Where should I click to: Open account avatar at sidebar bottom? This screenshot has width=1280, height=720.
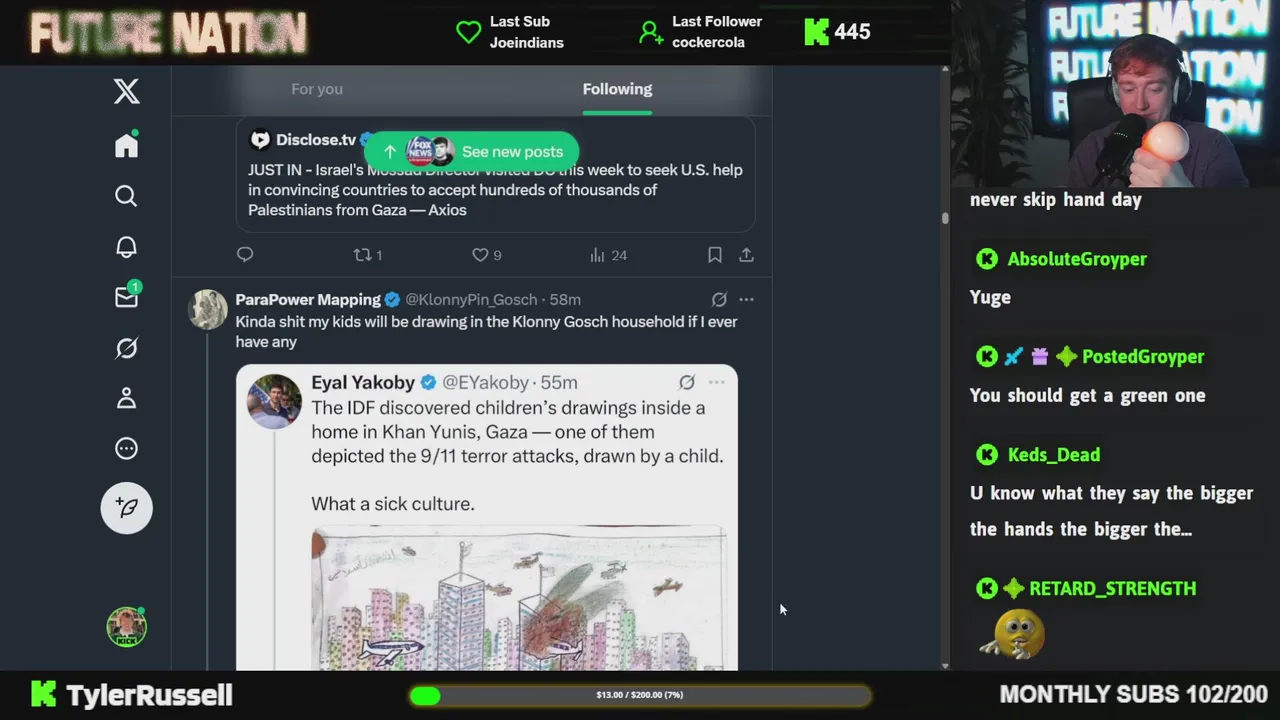[x=126, y=627]
